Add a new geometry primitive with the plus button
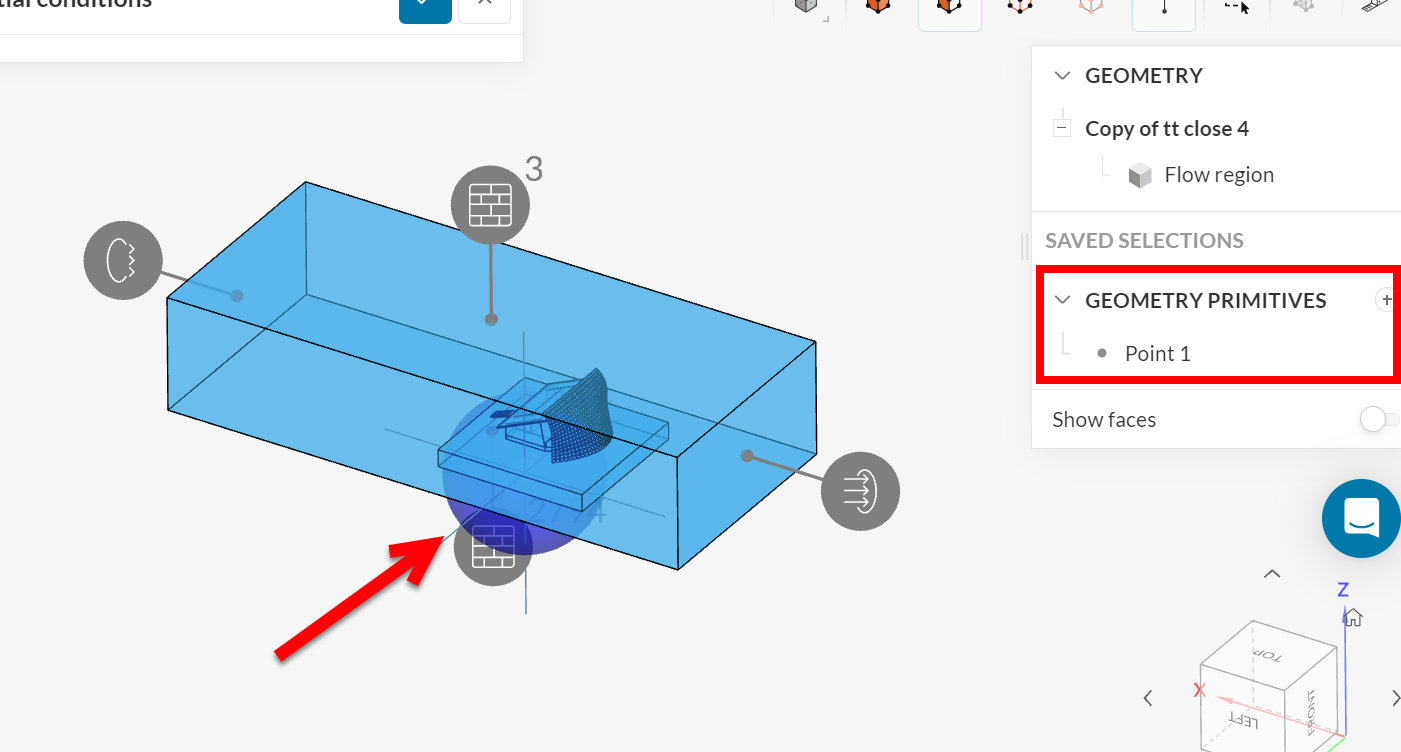This screenshot has height=752, width=1401. (x=1387, y=299)
